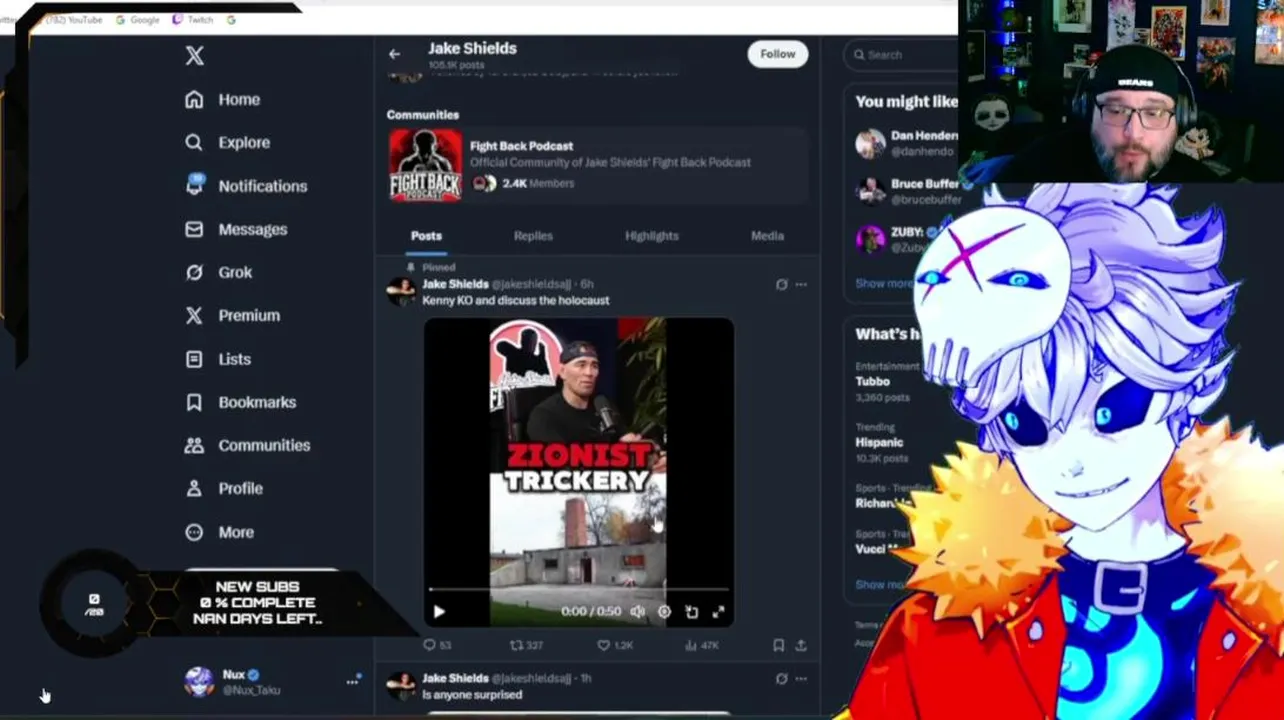Open the Twitch bookmark in browser bar

pos(193,20)
